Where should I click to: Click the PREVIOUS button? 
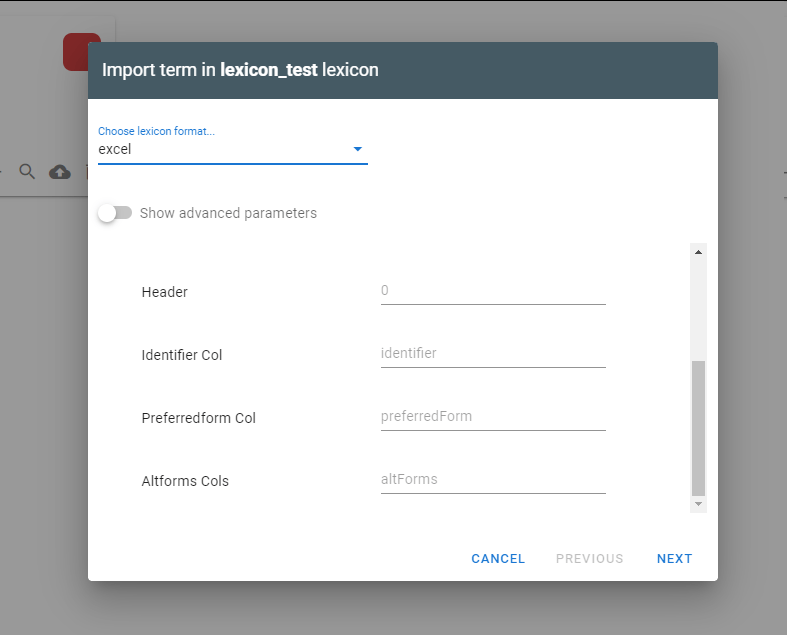pyautogui.click(x=589, y=559)
